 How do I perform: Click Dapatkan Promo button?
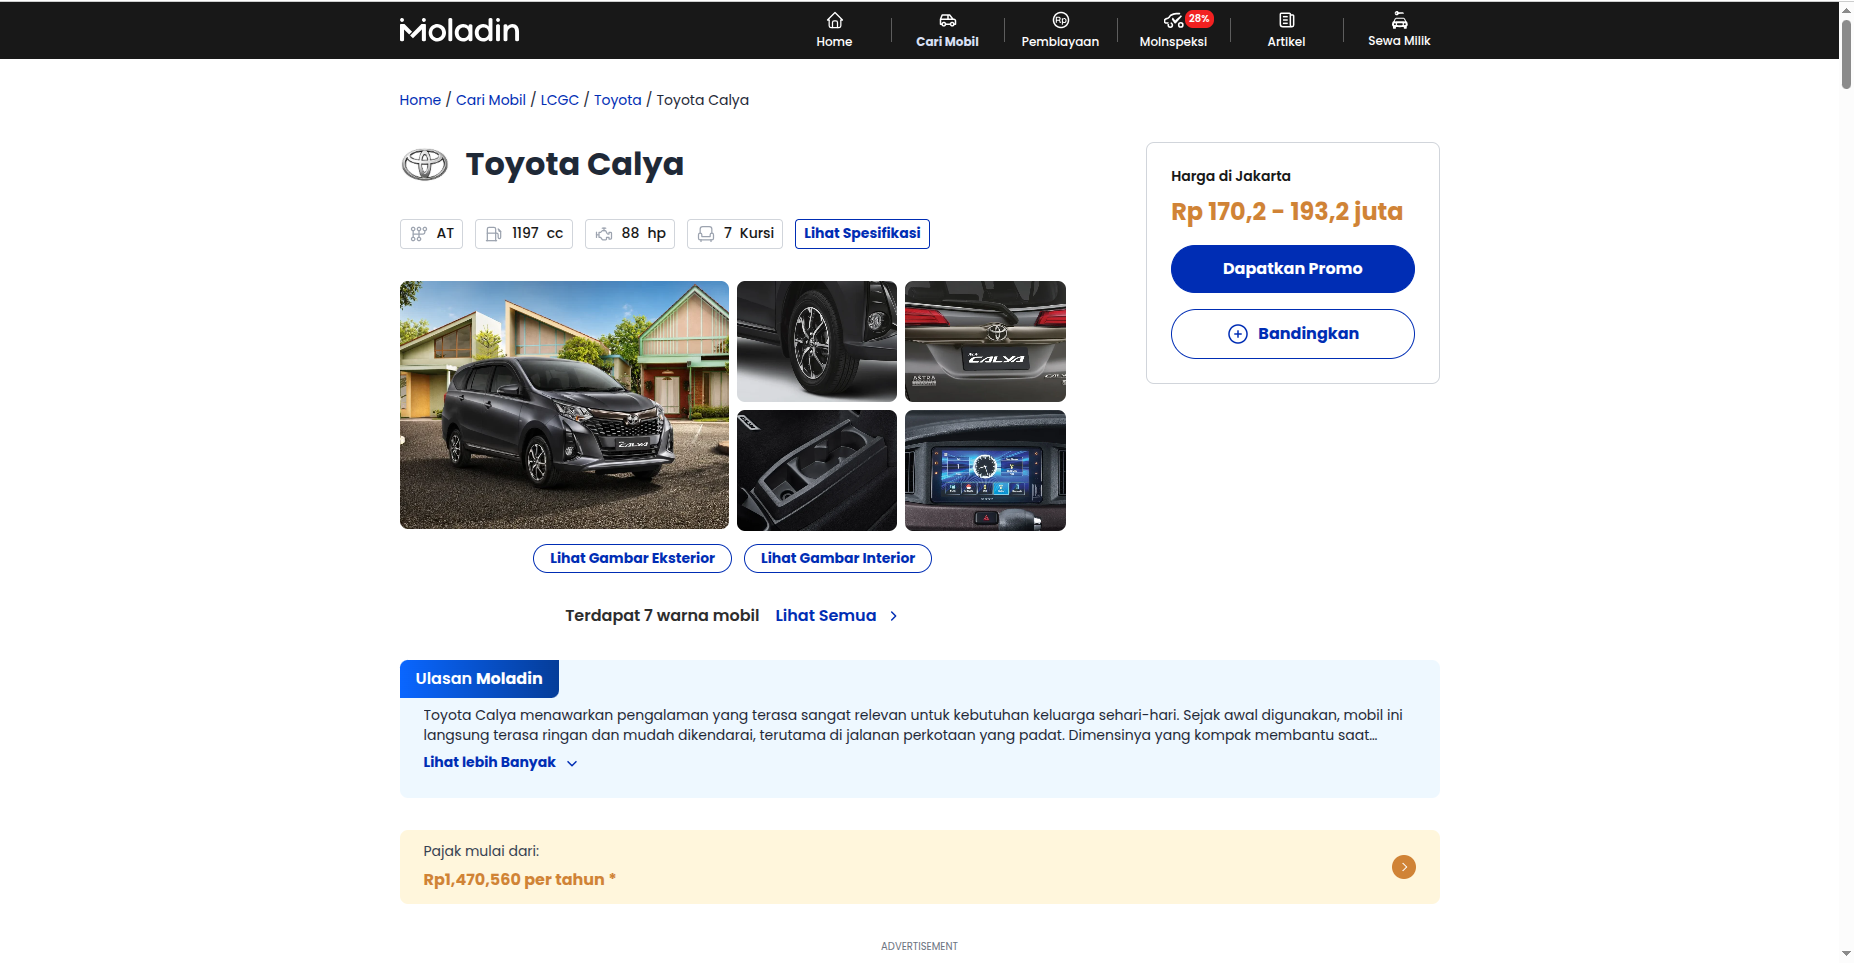(1292, 269)
